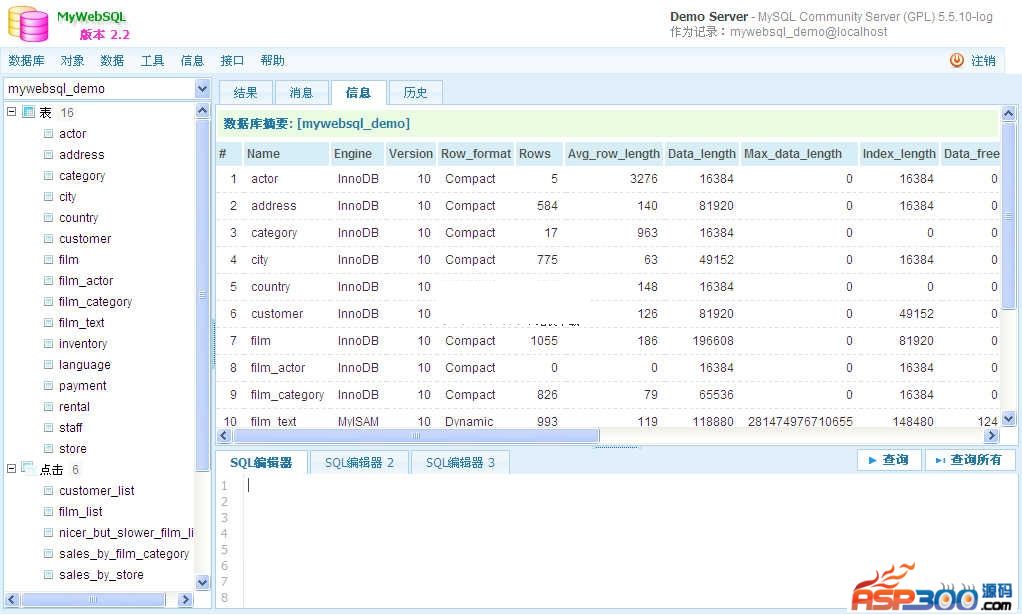Click the table icon beside film_text
1022x615 pixels.
(48, 322)
